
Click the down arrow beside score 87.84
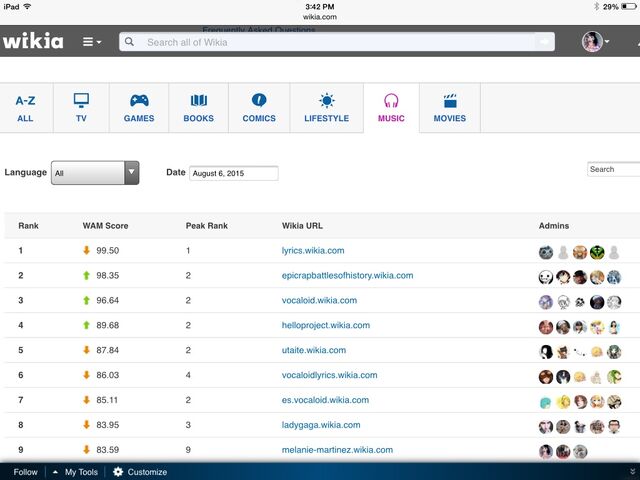(86, 350)
